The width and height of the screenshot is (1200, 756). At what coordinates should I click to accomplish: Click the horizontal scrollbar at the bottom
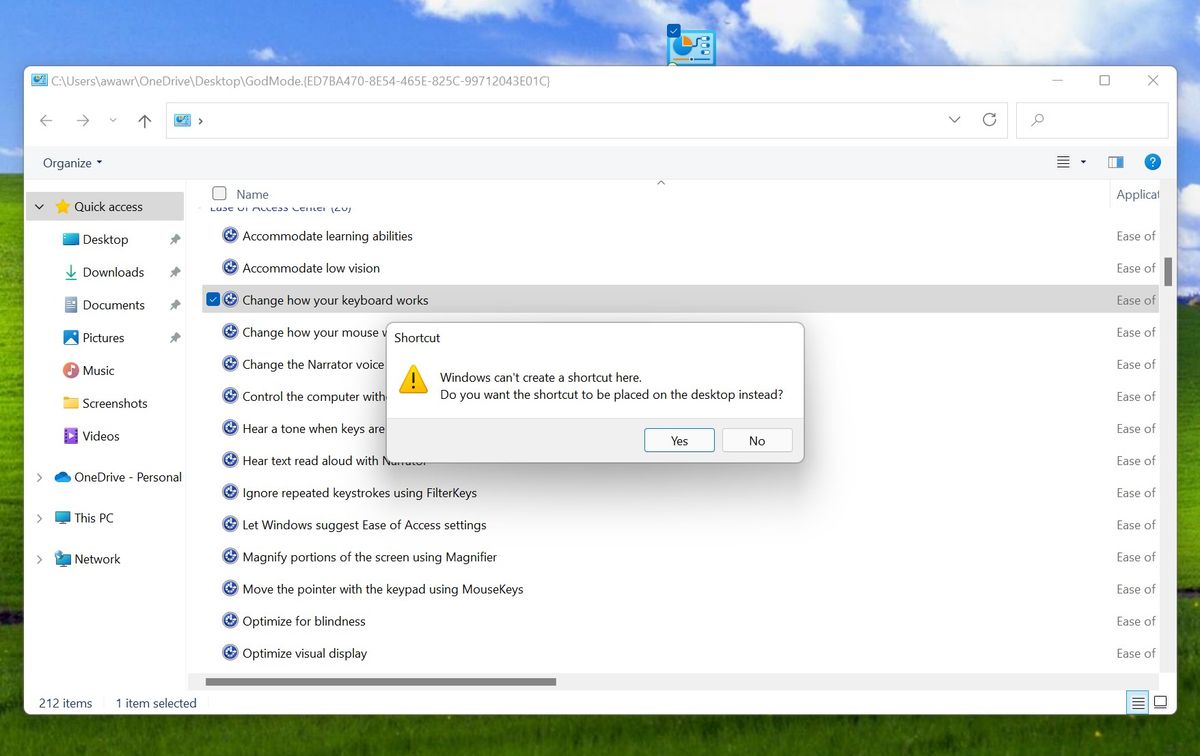tap(380, 681)
